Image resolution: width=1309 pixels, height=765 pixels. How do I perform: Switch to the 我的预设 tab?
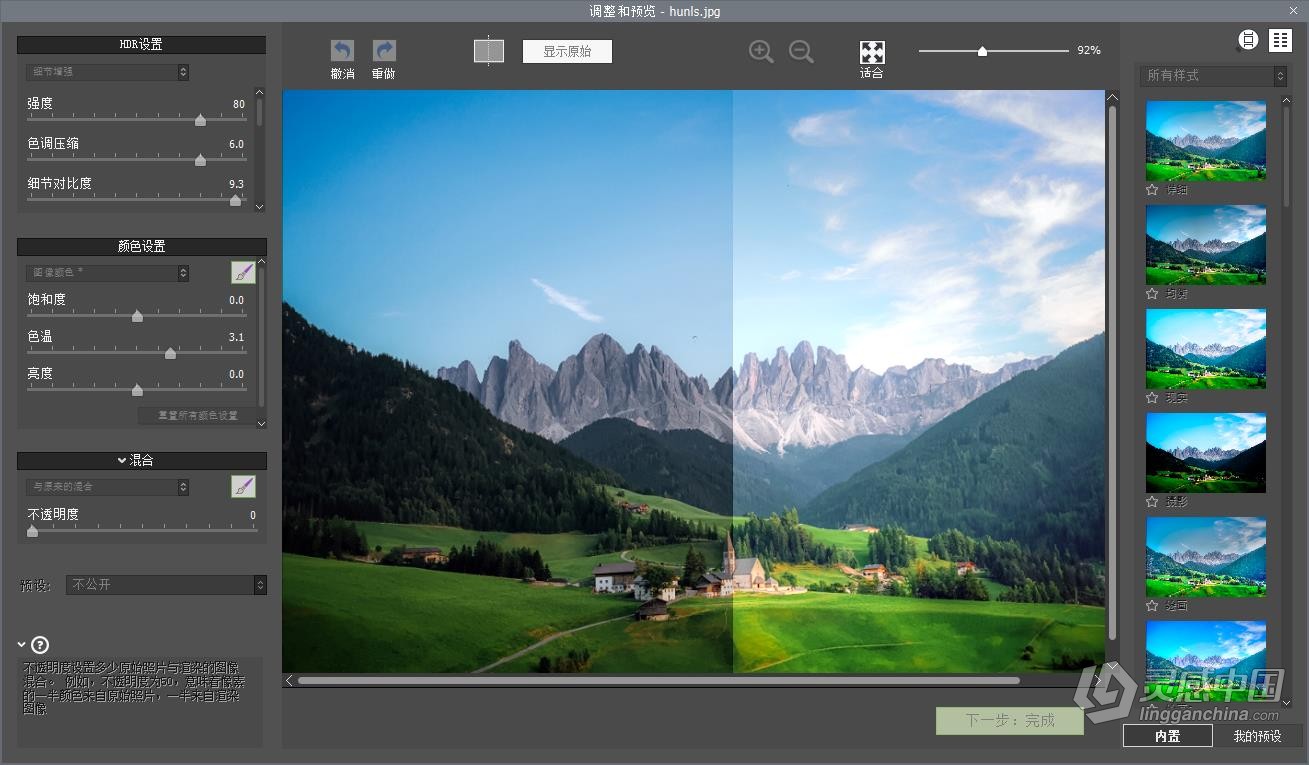pos(1257,736)
